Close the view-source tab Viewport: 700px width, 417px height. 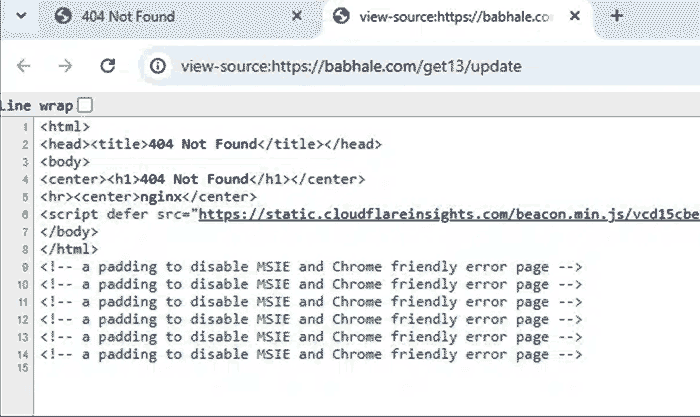coord(575,16)
